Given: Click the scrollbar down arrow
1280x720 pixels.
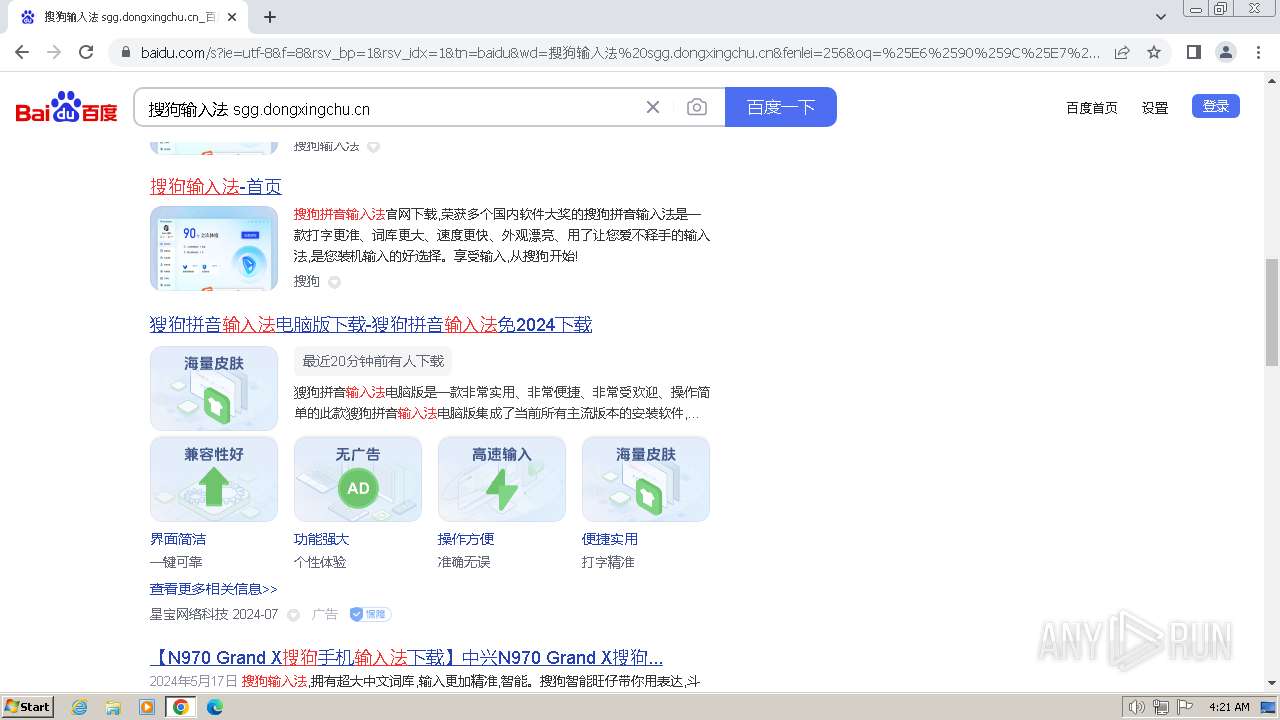Looking at the screenshot, I should pyautogui.click(x=1271, y=684).
